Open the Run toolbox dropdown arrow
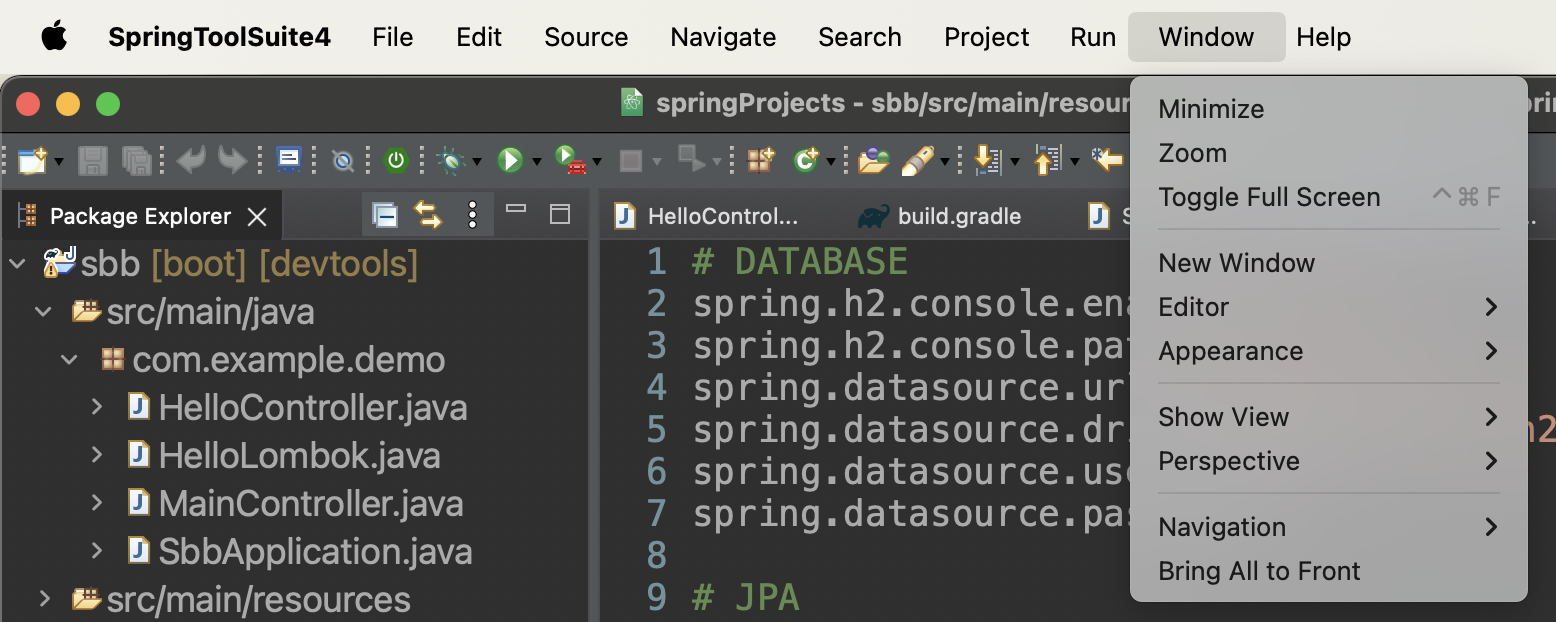The image size is (1556, 622). click(x=597, y=161)
